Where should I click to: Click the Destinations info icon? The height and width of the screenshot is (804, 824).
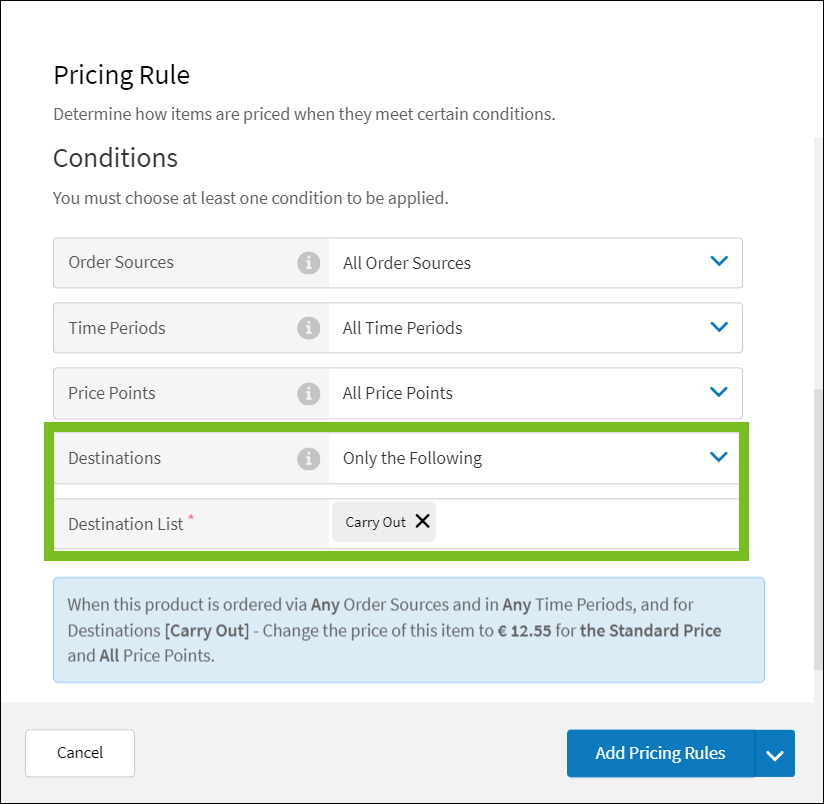(309, 457)
